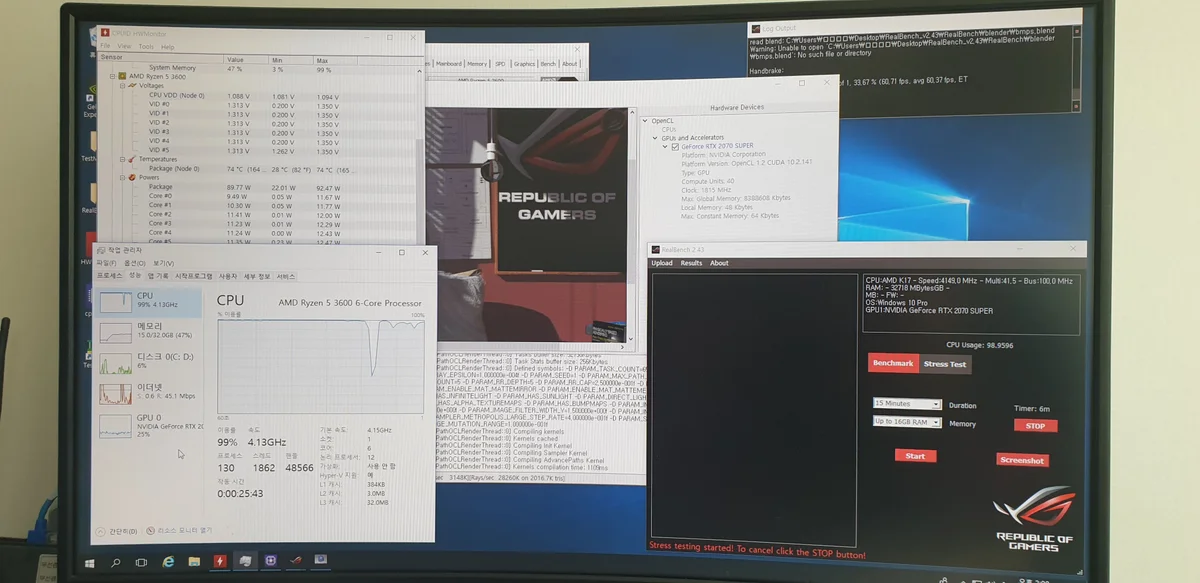Open Bench tab in CPU-Z
Image resolution: width=1200 pixels, height=583 pixels.
[x=548, y=64]
